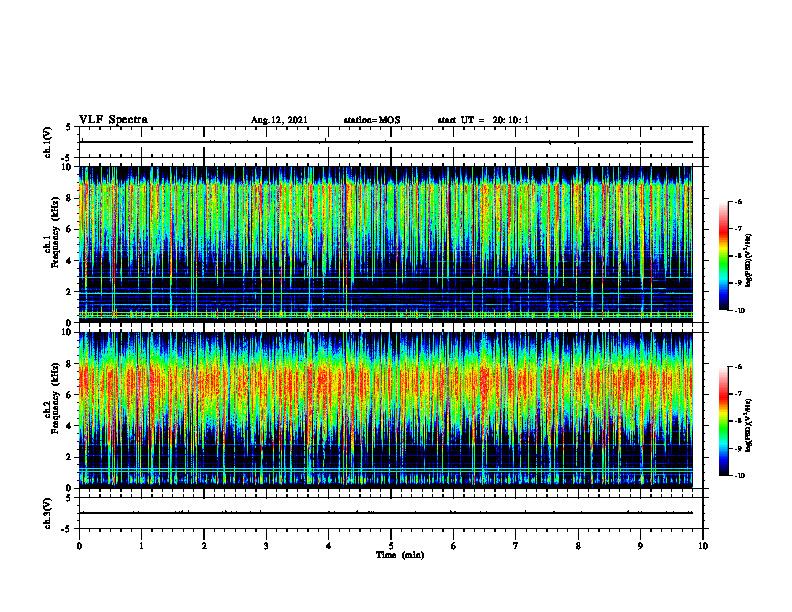Screen dimensions: 792x612
Task: Click the 'ch.1(V)' axis label
Action: (x=47, y=142)
